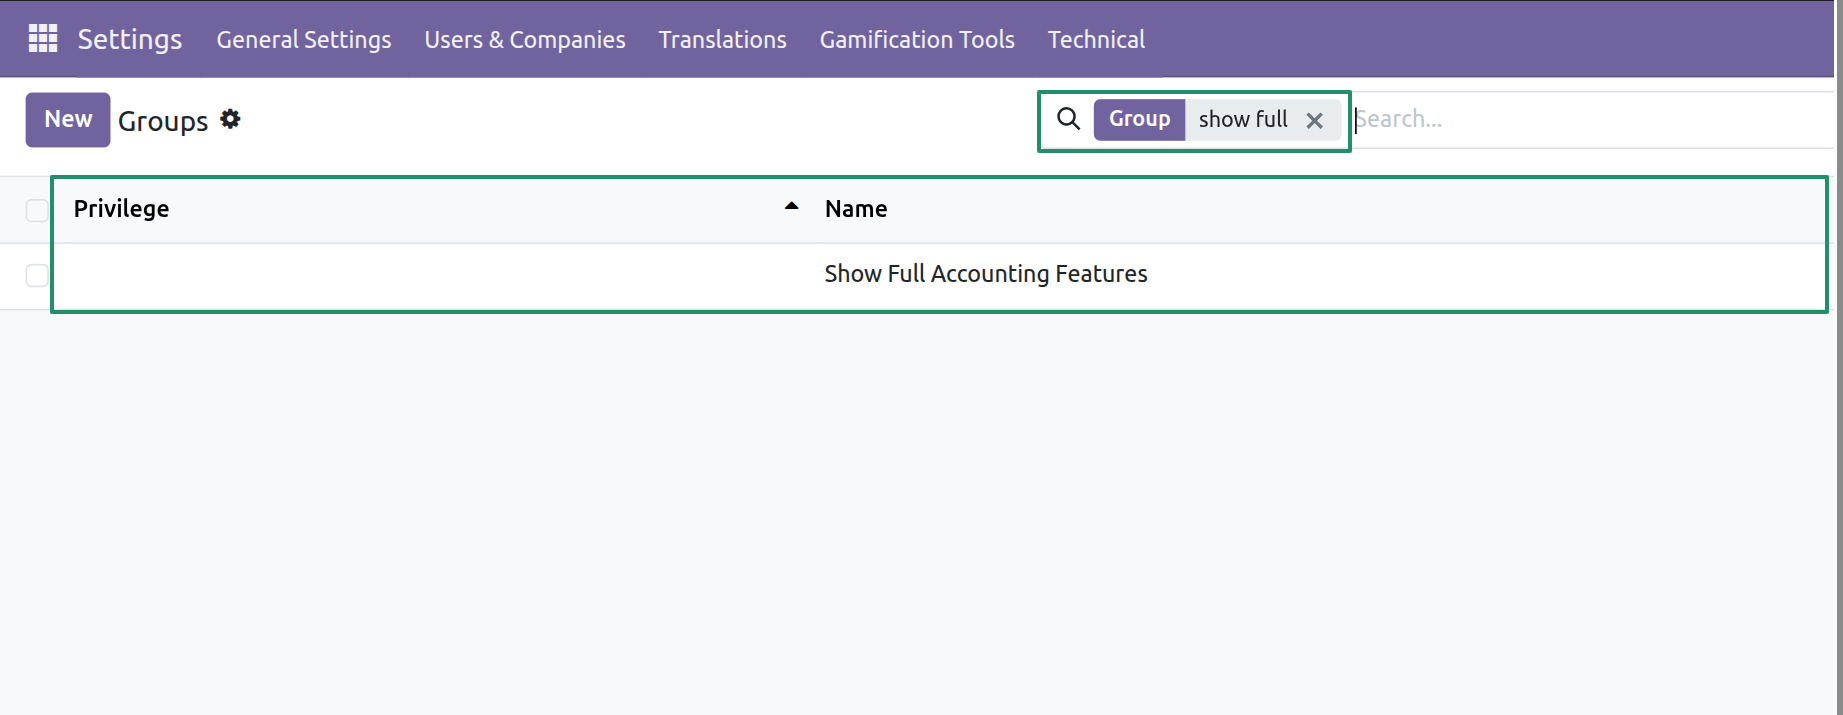Sort by the Name column header
This screenshot has height=715, width=1843.
click(856, 208)
